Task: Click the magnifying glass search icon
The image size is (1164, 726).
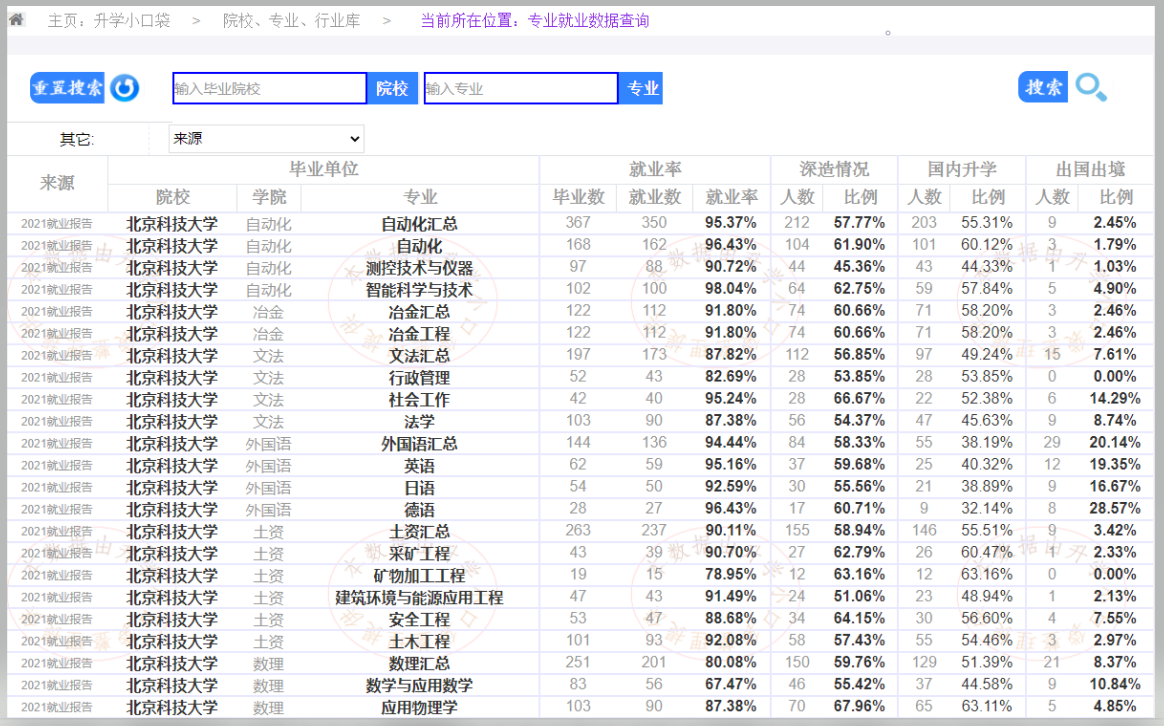Action: point(1090,88)
